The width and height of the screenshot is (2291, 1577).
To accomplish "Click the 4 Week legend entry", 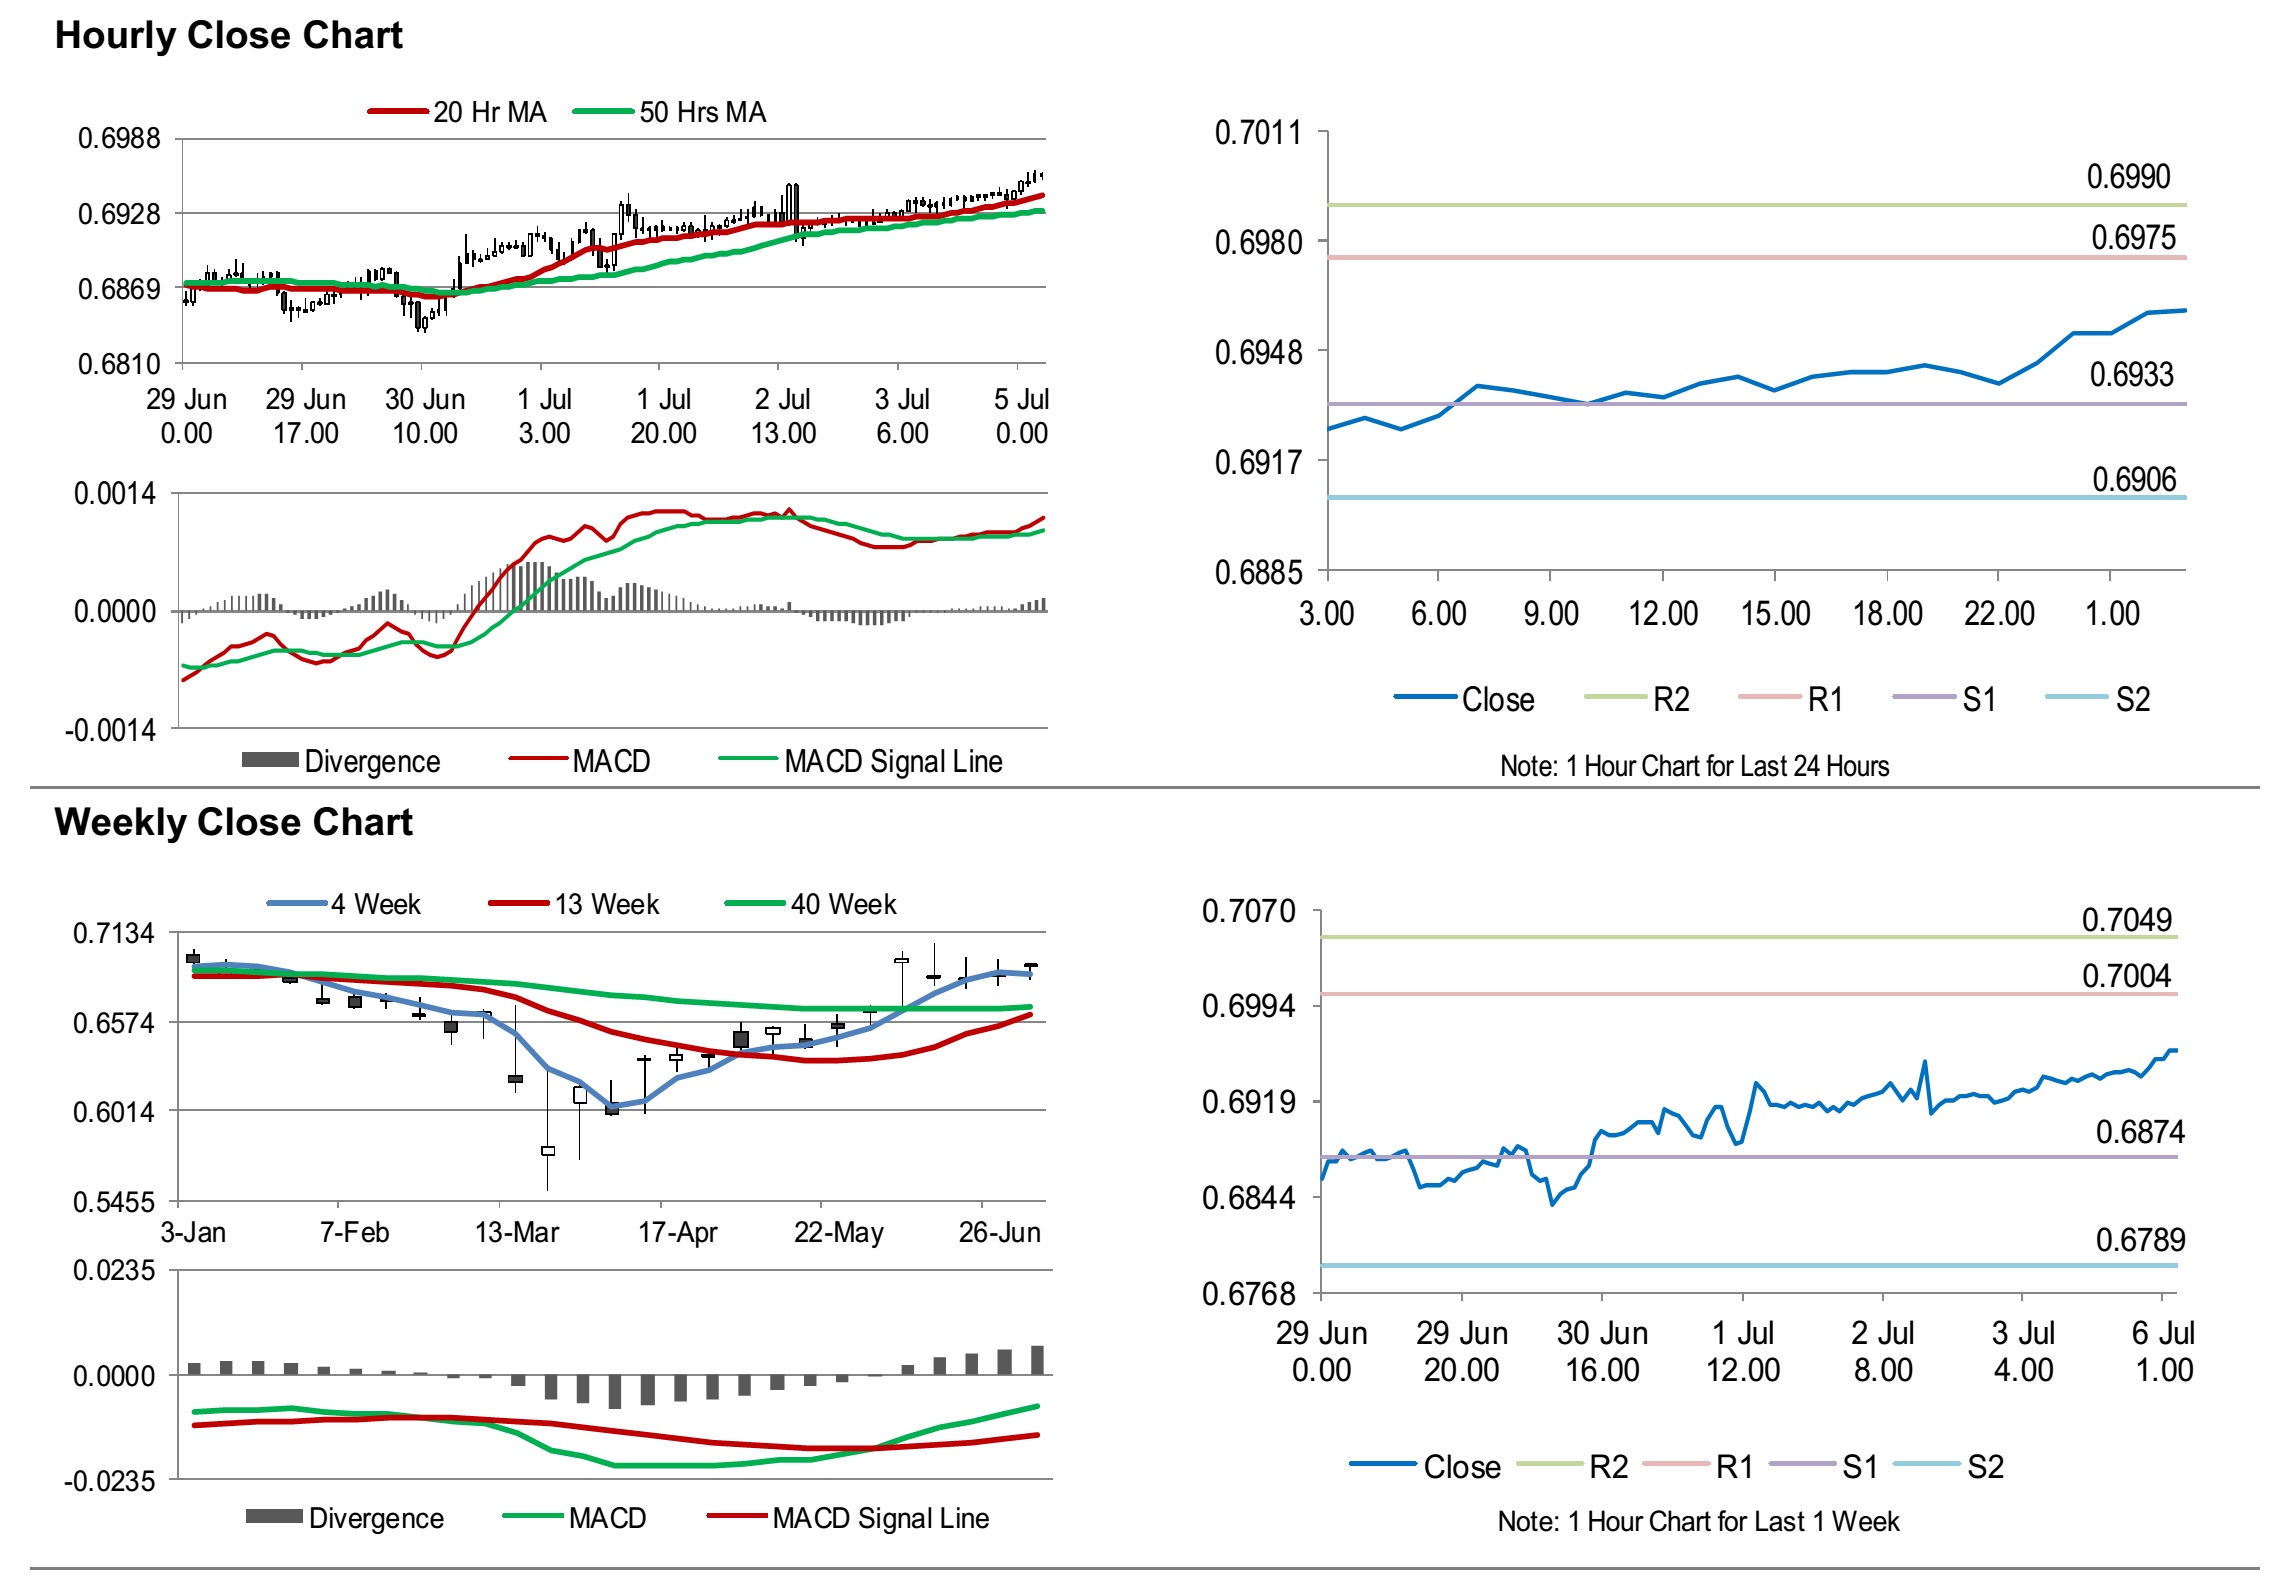I will [x=375, y=904].
